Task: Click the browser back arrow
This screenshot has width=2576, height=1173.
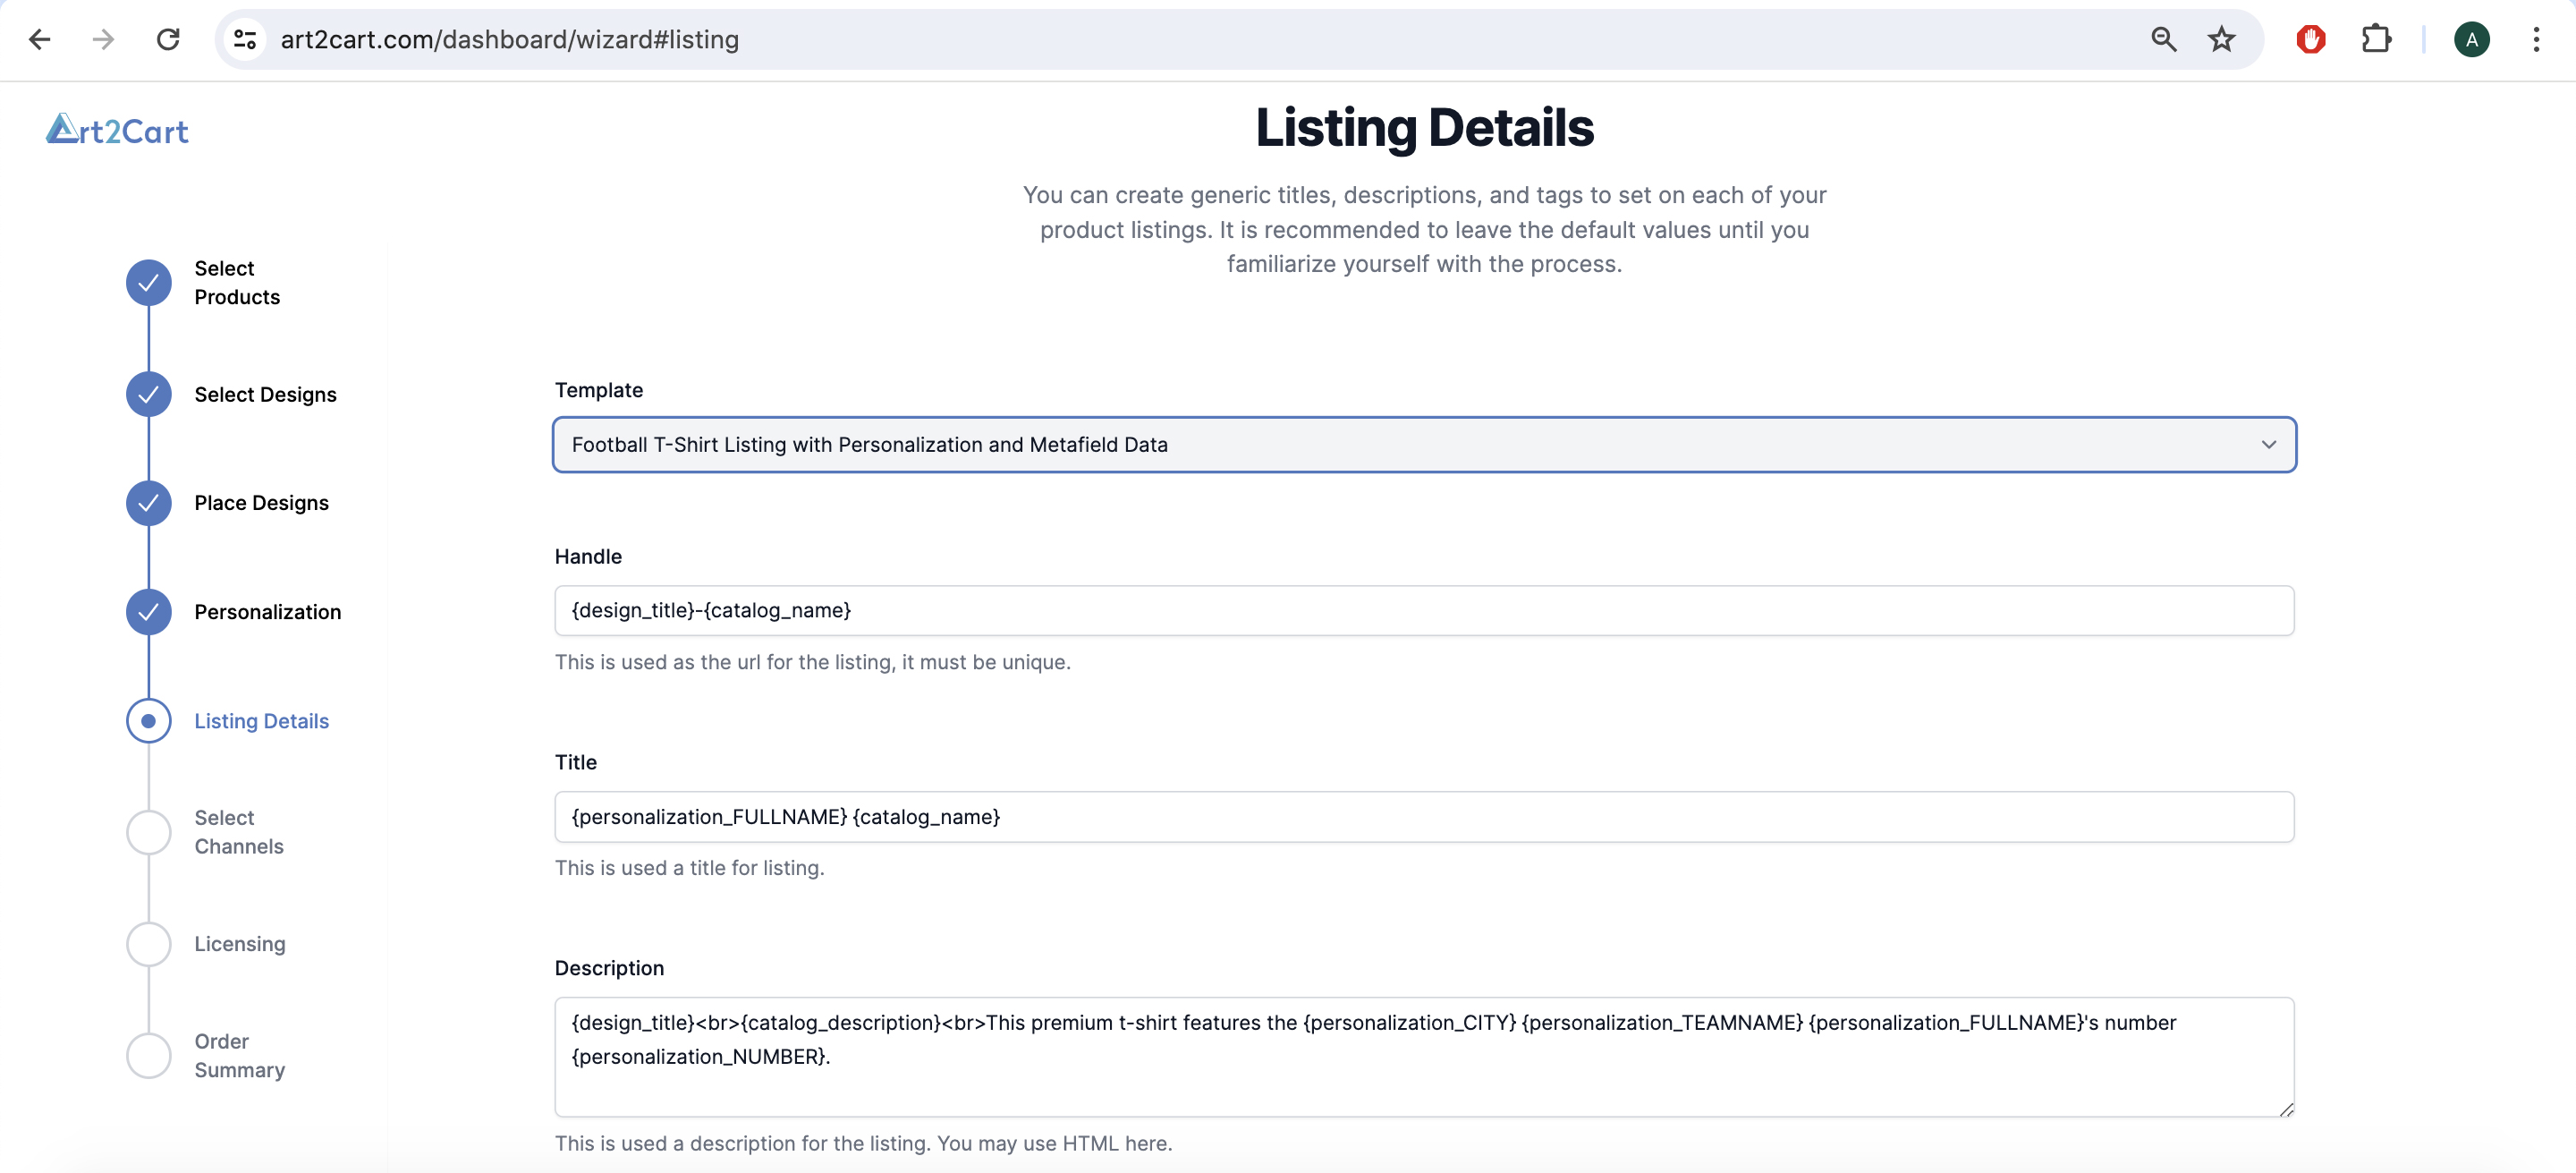Action: (x=40, y=39)
